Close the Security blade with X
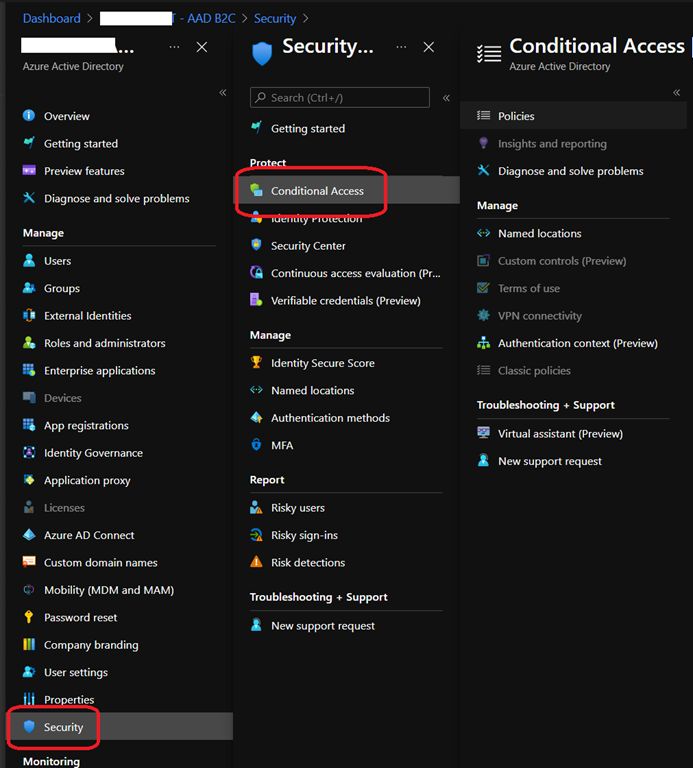This screenshot has height=768, width=693. pos(429,47)
